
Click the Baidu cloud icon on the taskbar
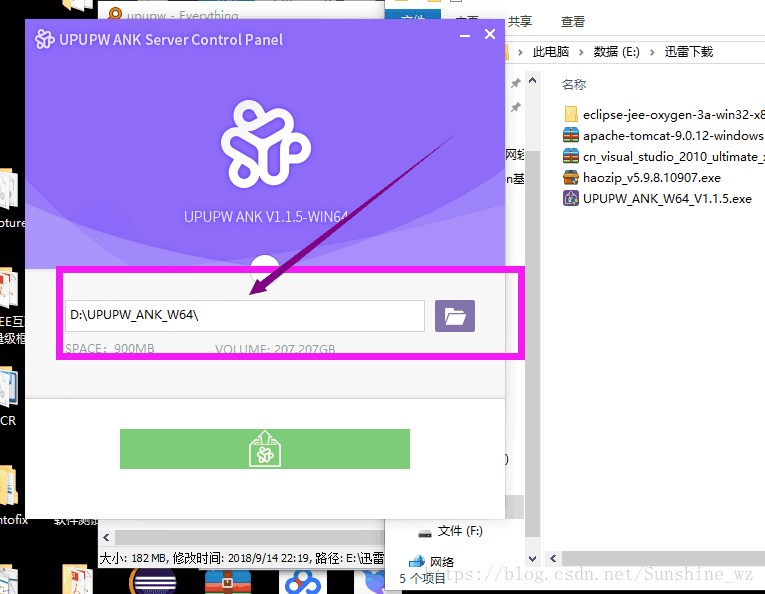pos(302,581)
